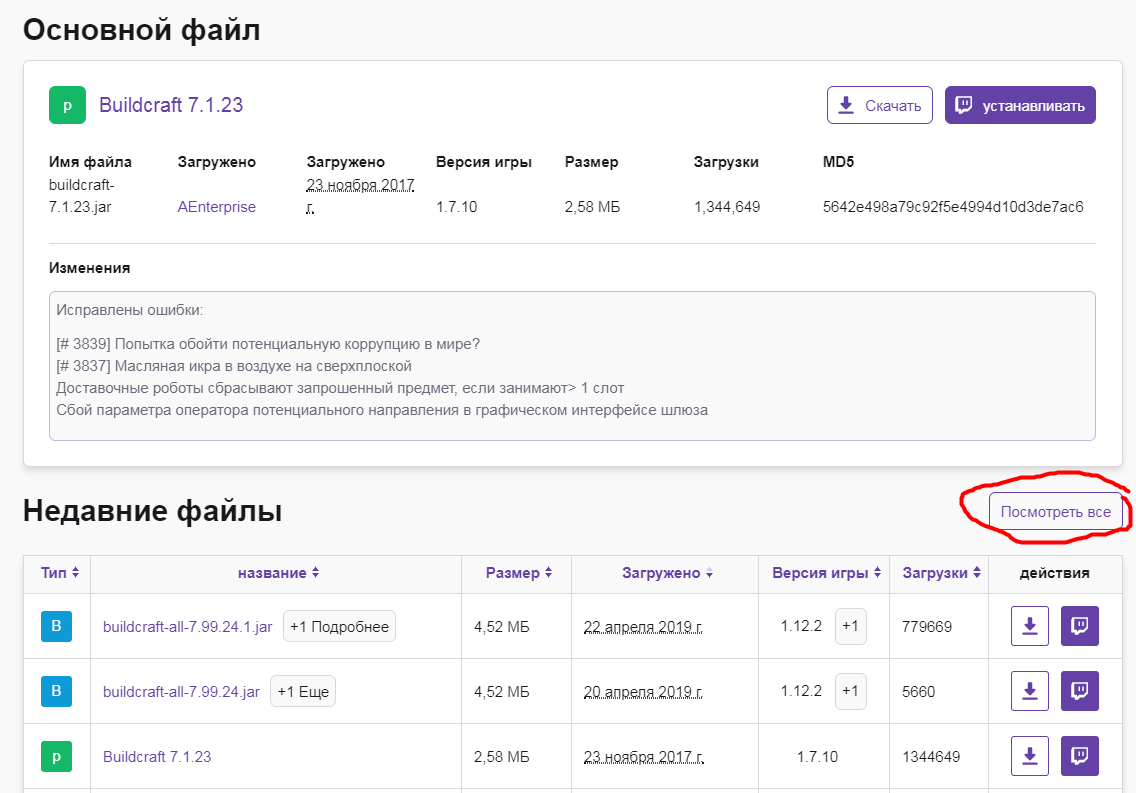Click the Скачать download button
1136x793 pixels.
(x=880, y=105)
